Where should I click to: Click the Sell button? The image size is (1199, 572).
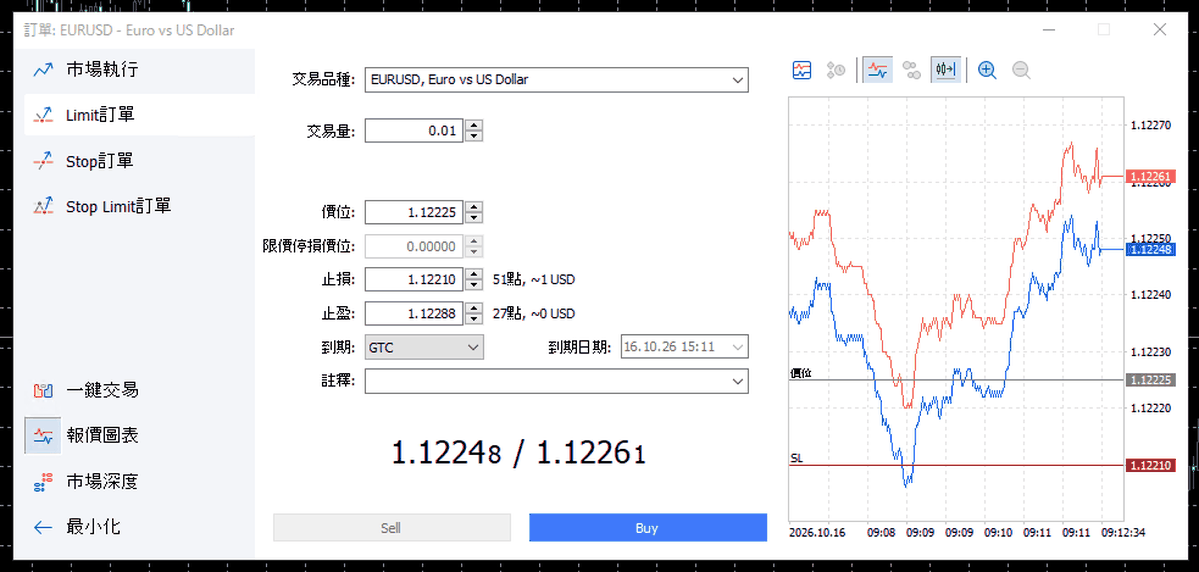coord(392,528)
